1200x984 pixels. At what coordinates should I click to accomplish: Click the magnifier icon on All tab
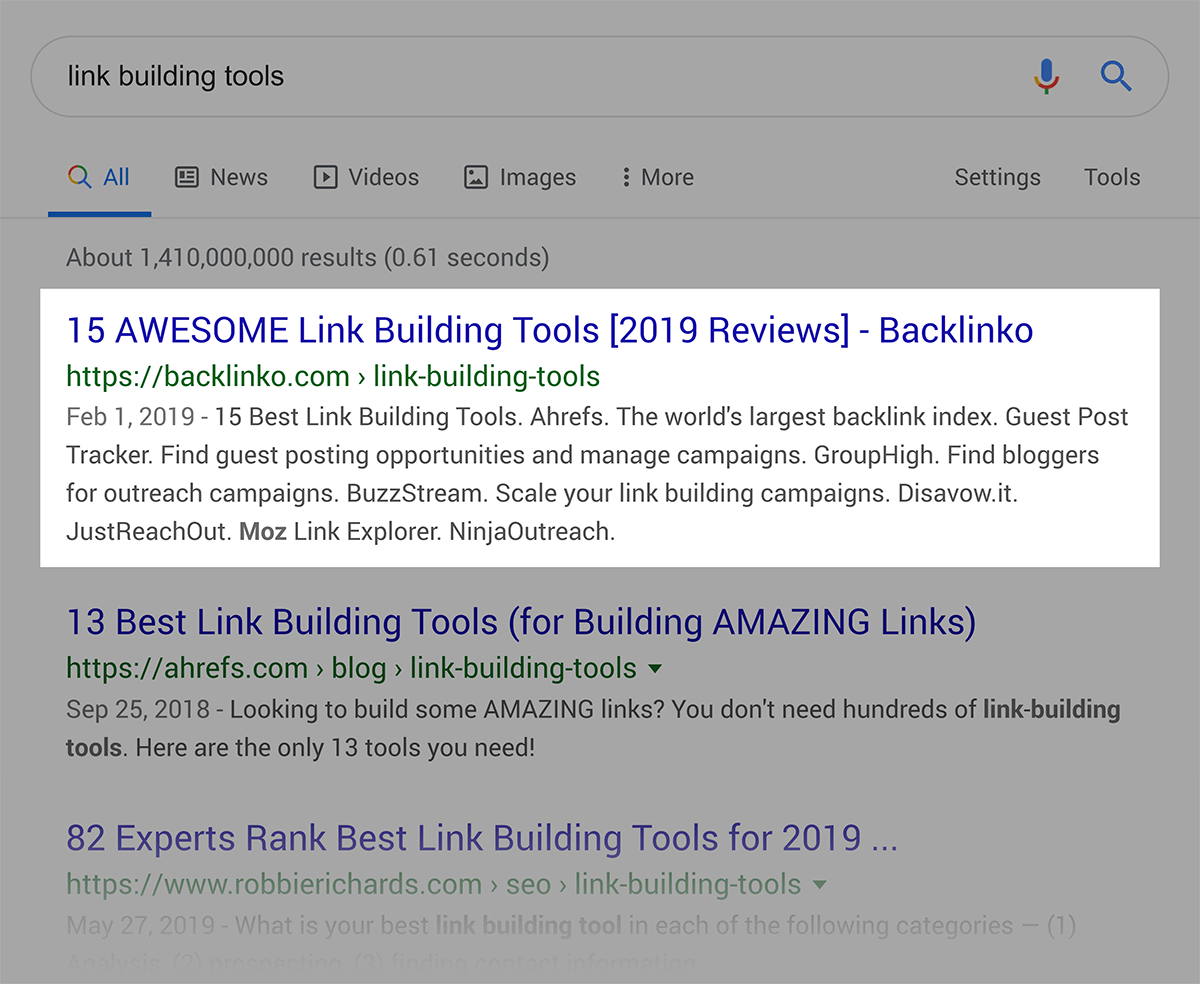coord(79,177)
